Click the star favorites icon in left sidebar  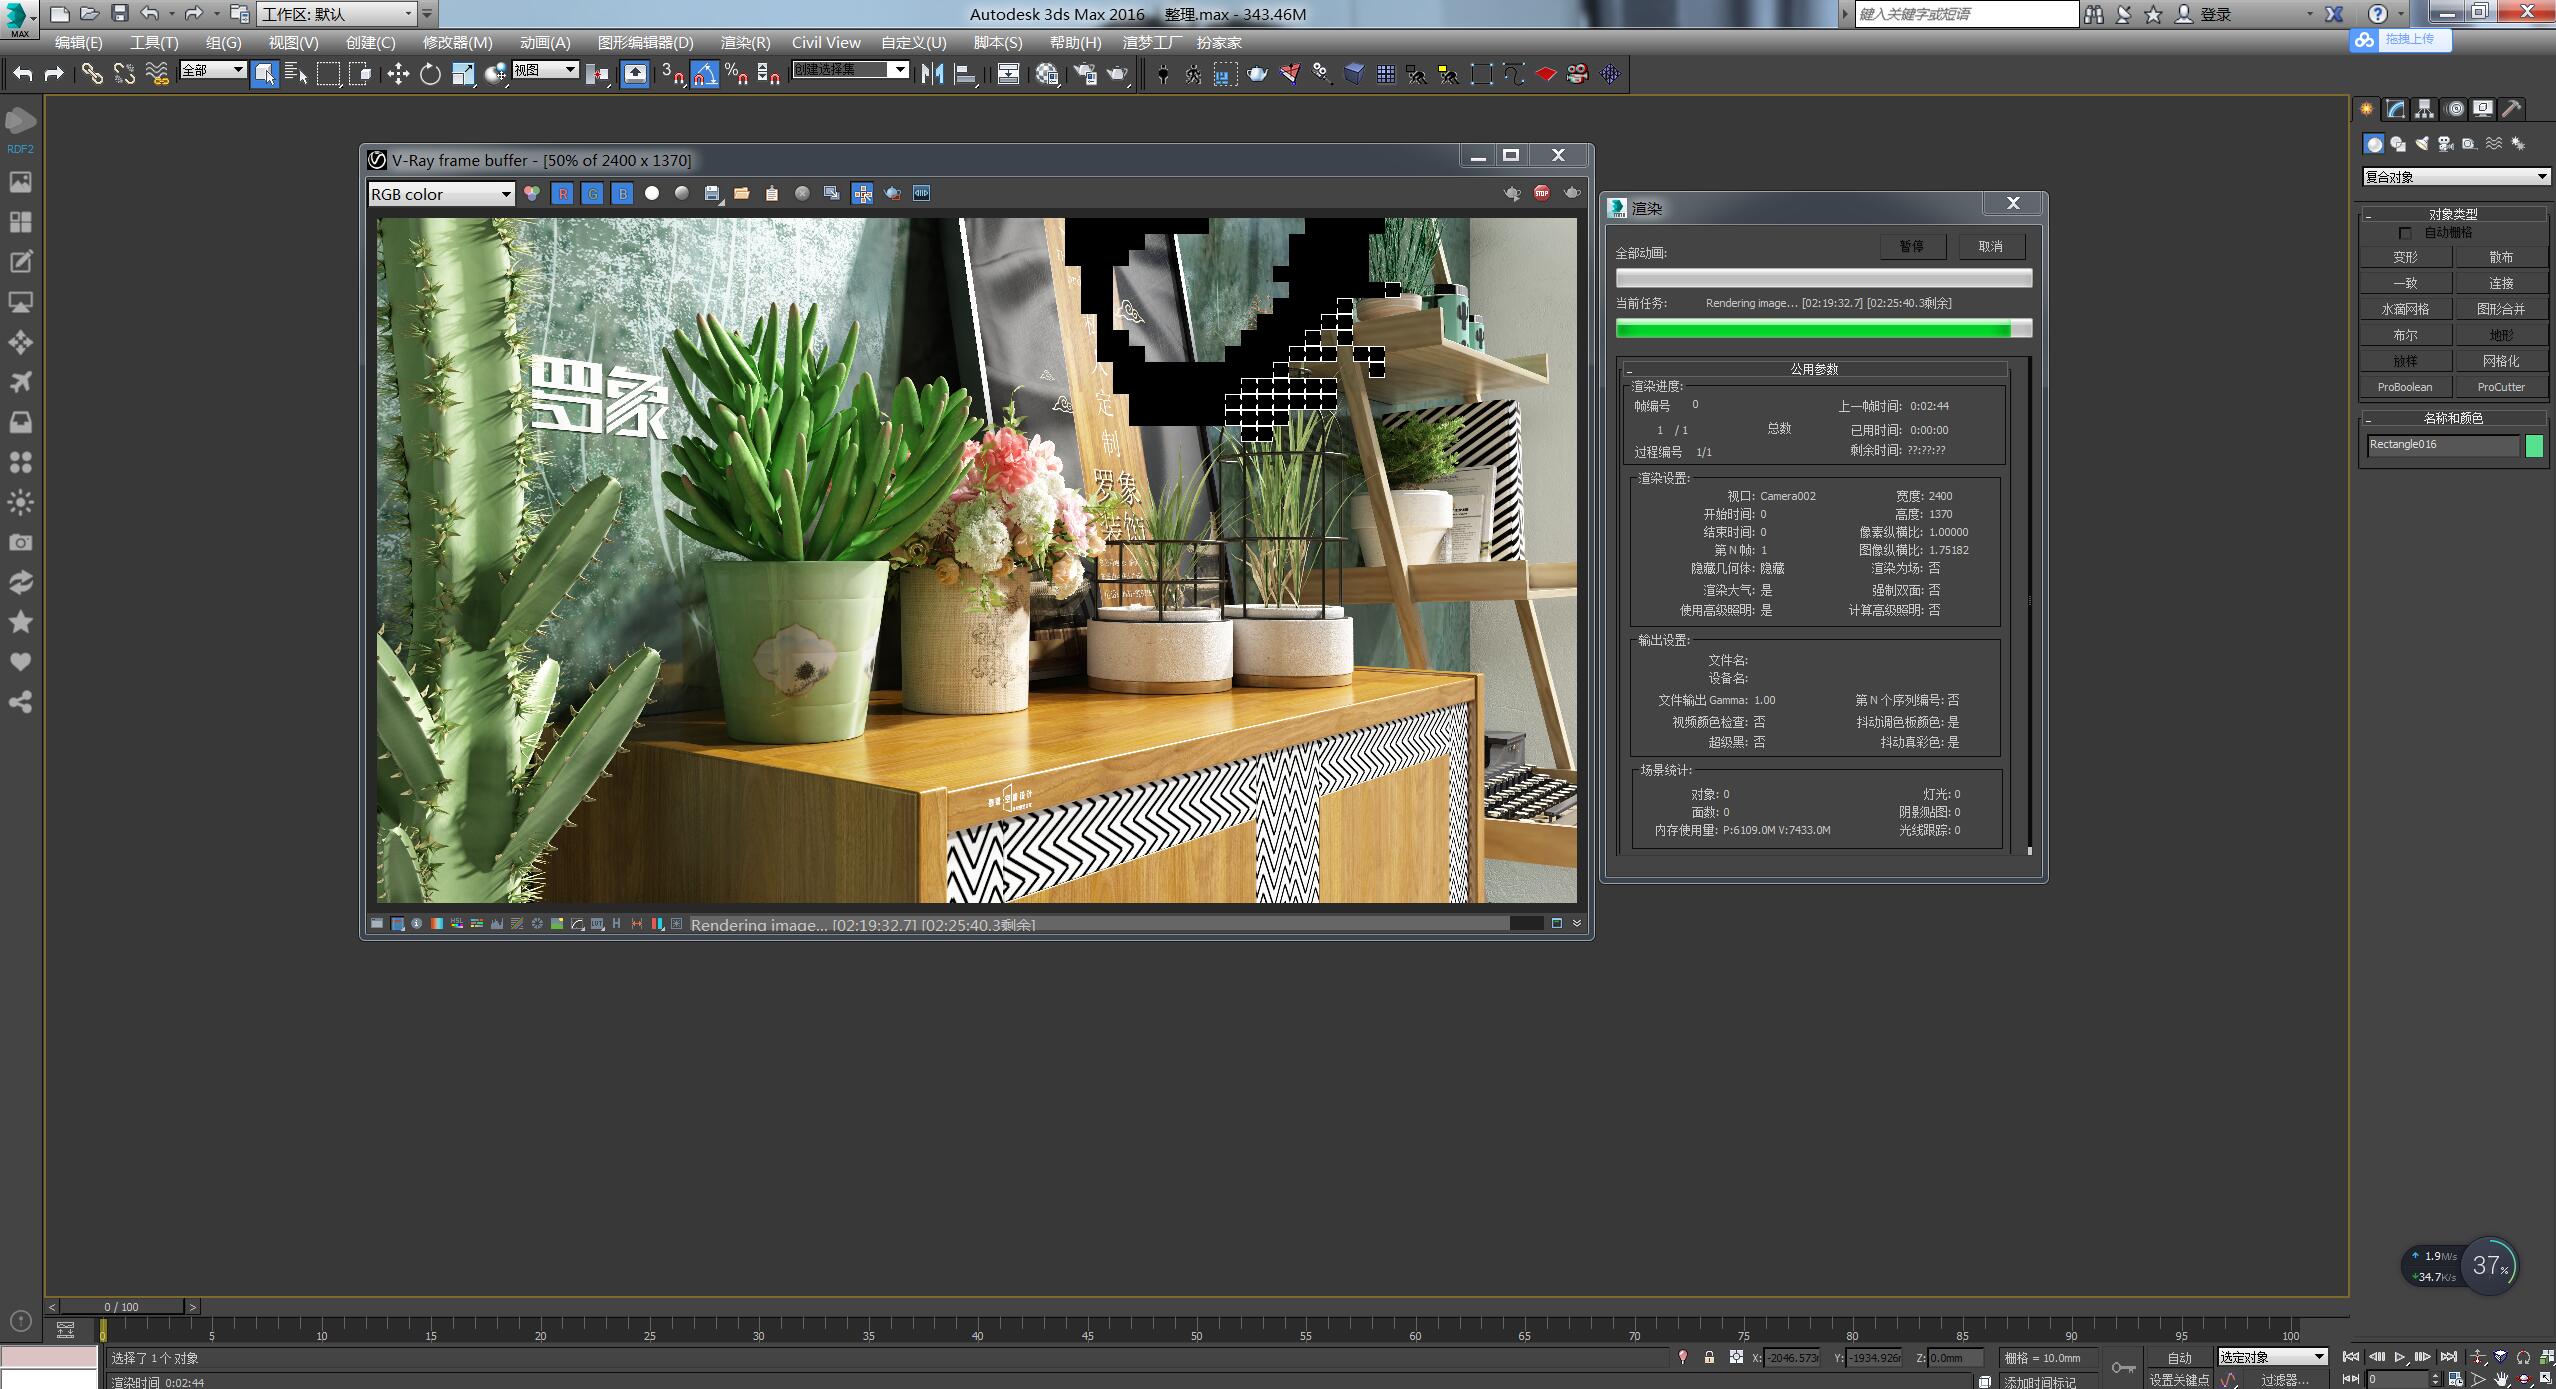[x=20, y=622]
